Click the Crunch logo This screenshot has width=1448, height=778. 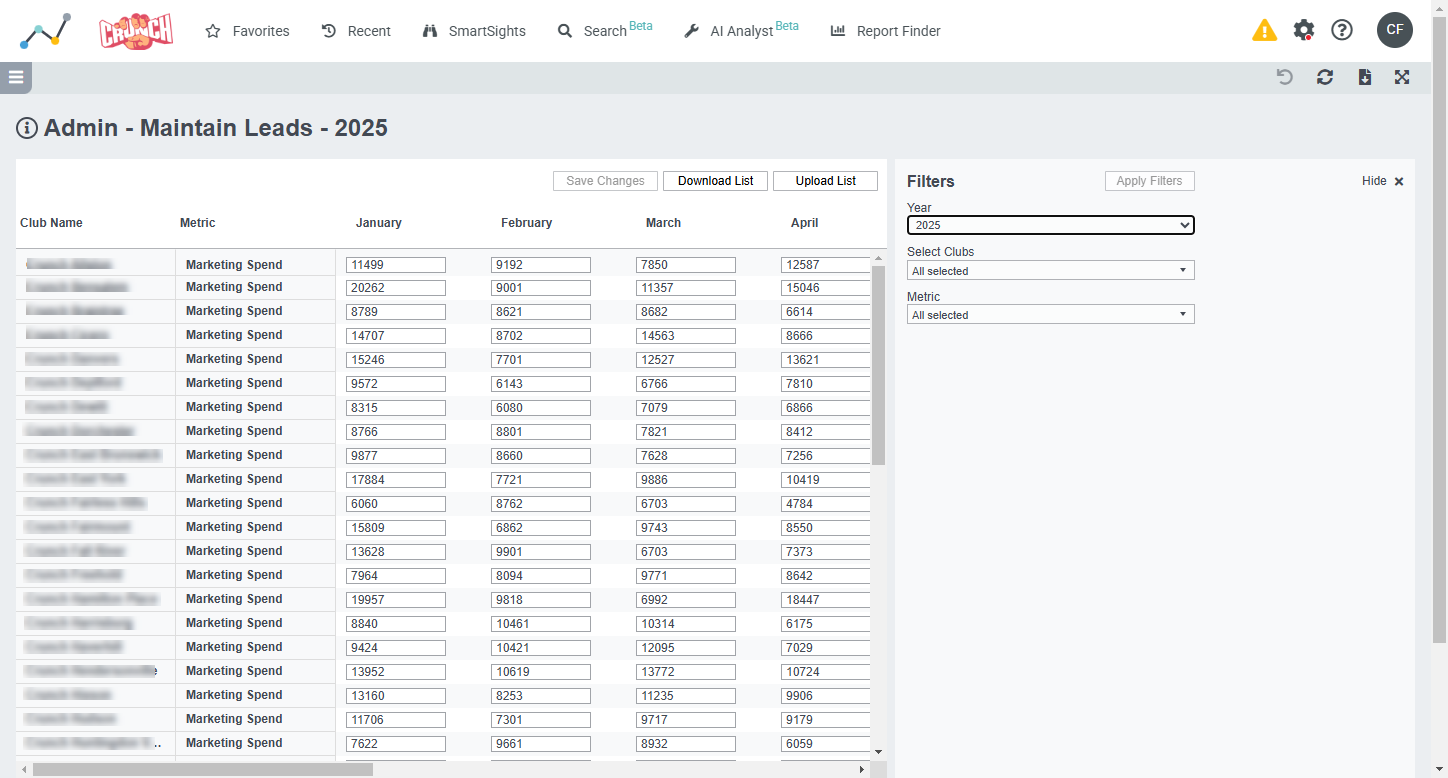136,30
